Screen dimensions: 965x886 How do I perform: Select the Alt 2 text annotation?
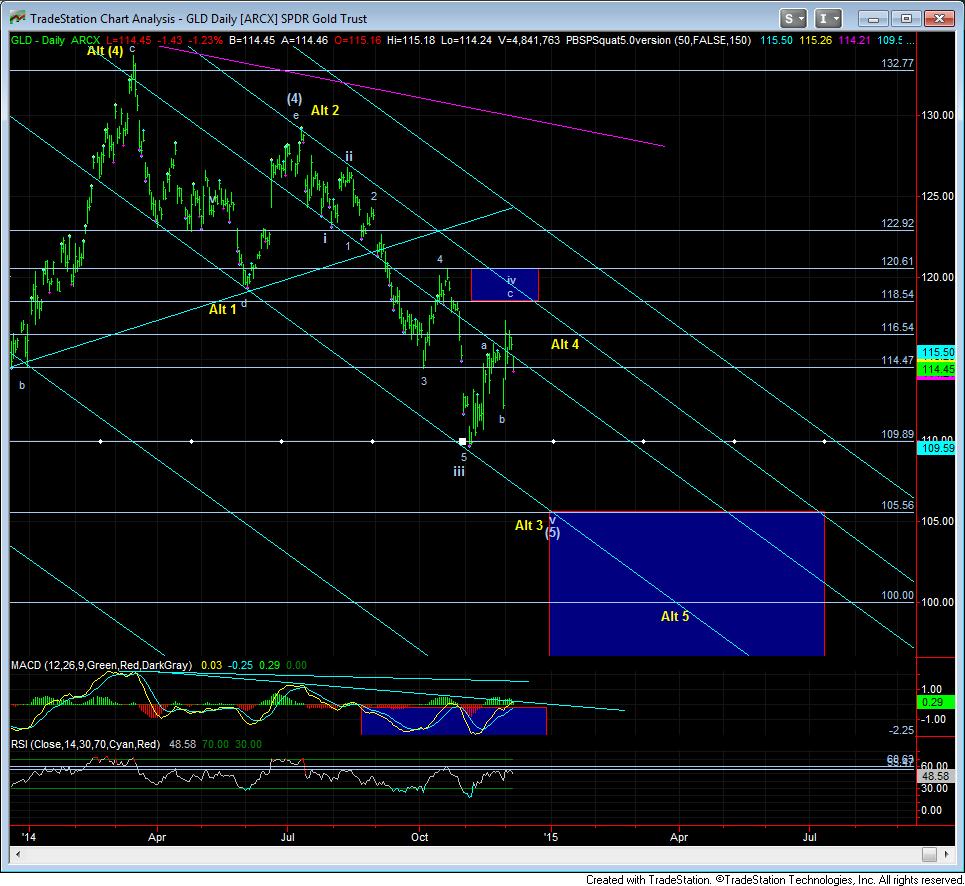point(325,110)
